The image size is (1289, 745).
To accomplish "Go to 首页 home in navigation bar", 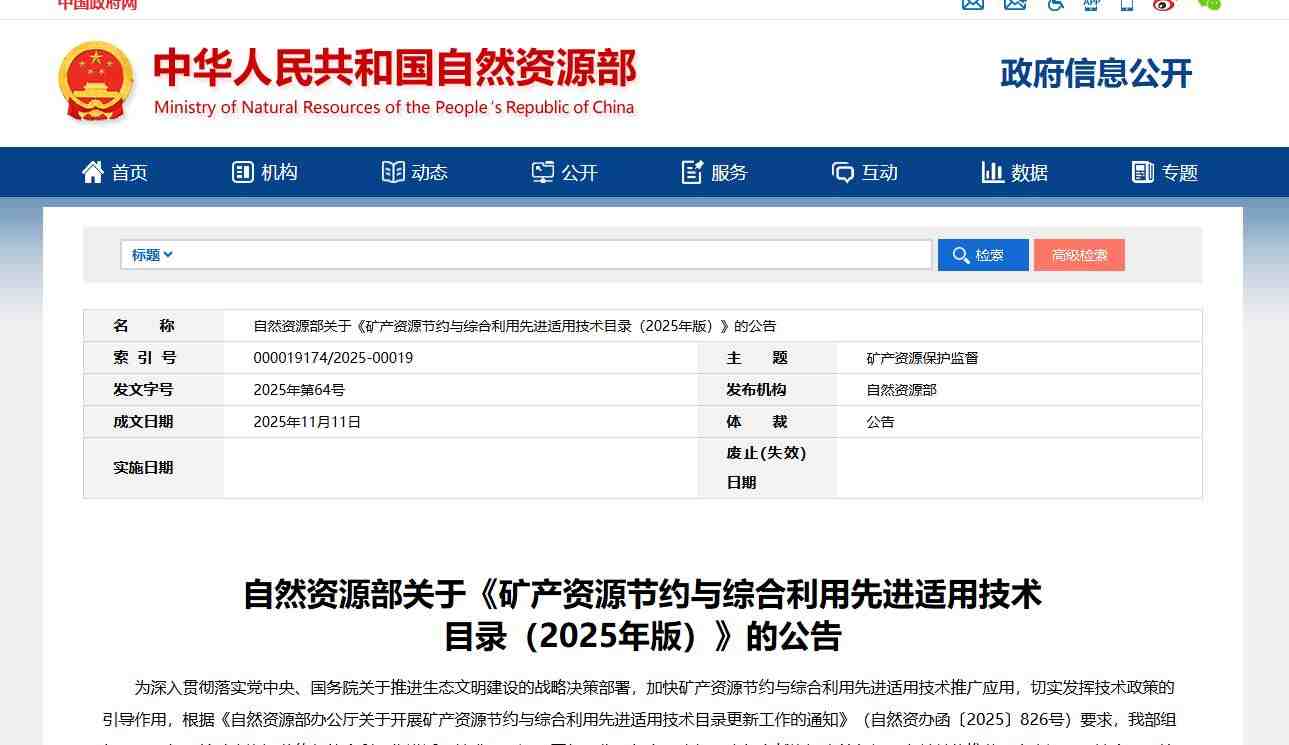I will coord(115,172).
